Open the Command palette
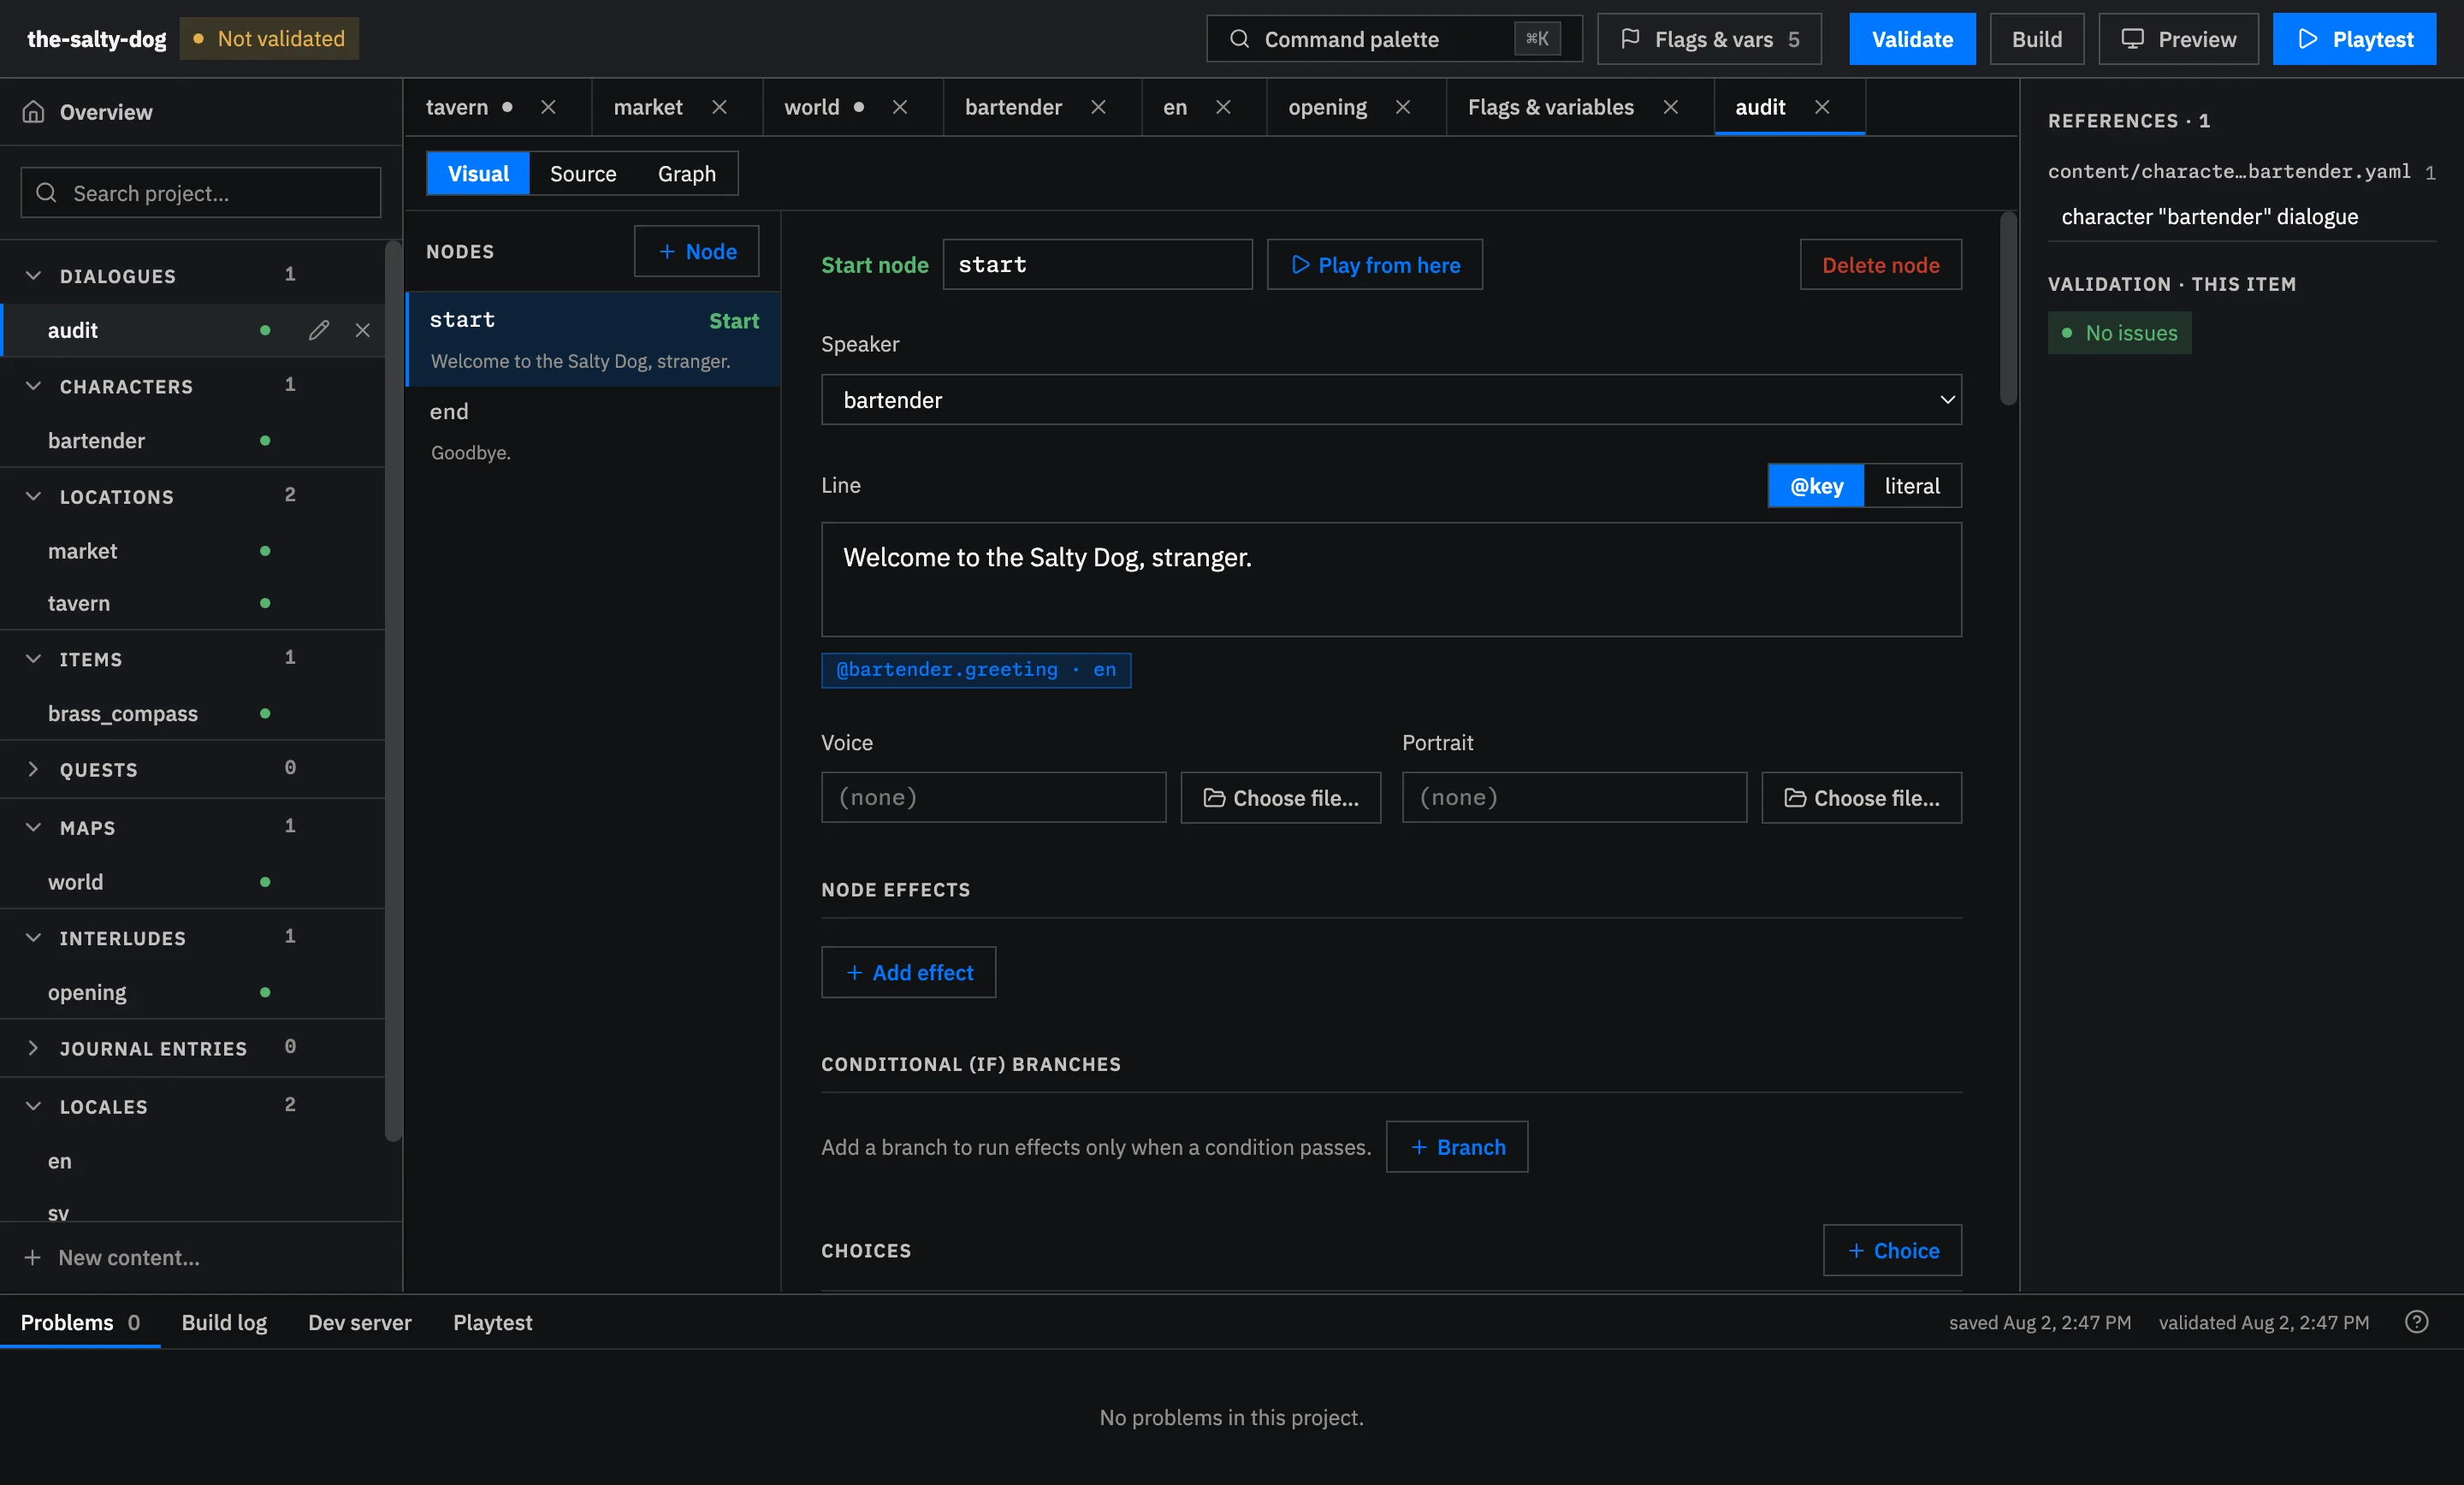Screen dimensions: 2464x1485 1394,39
